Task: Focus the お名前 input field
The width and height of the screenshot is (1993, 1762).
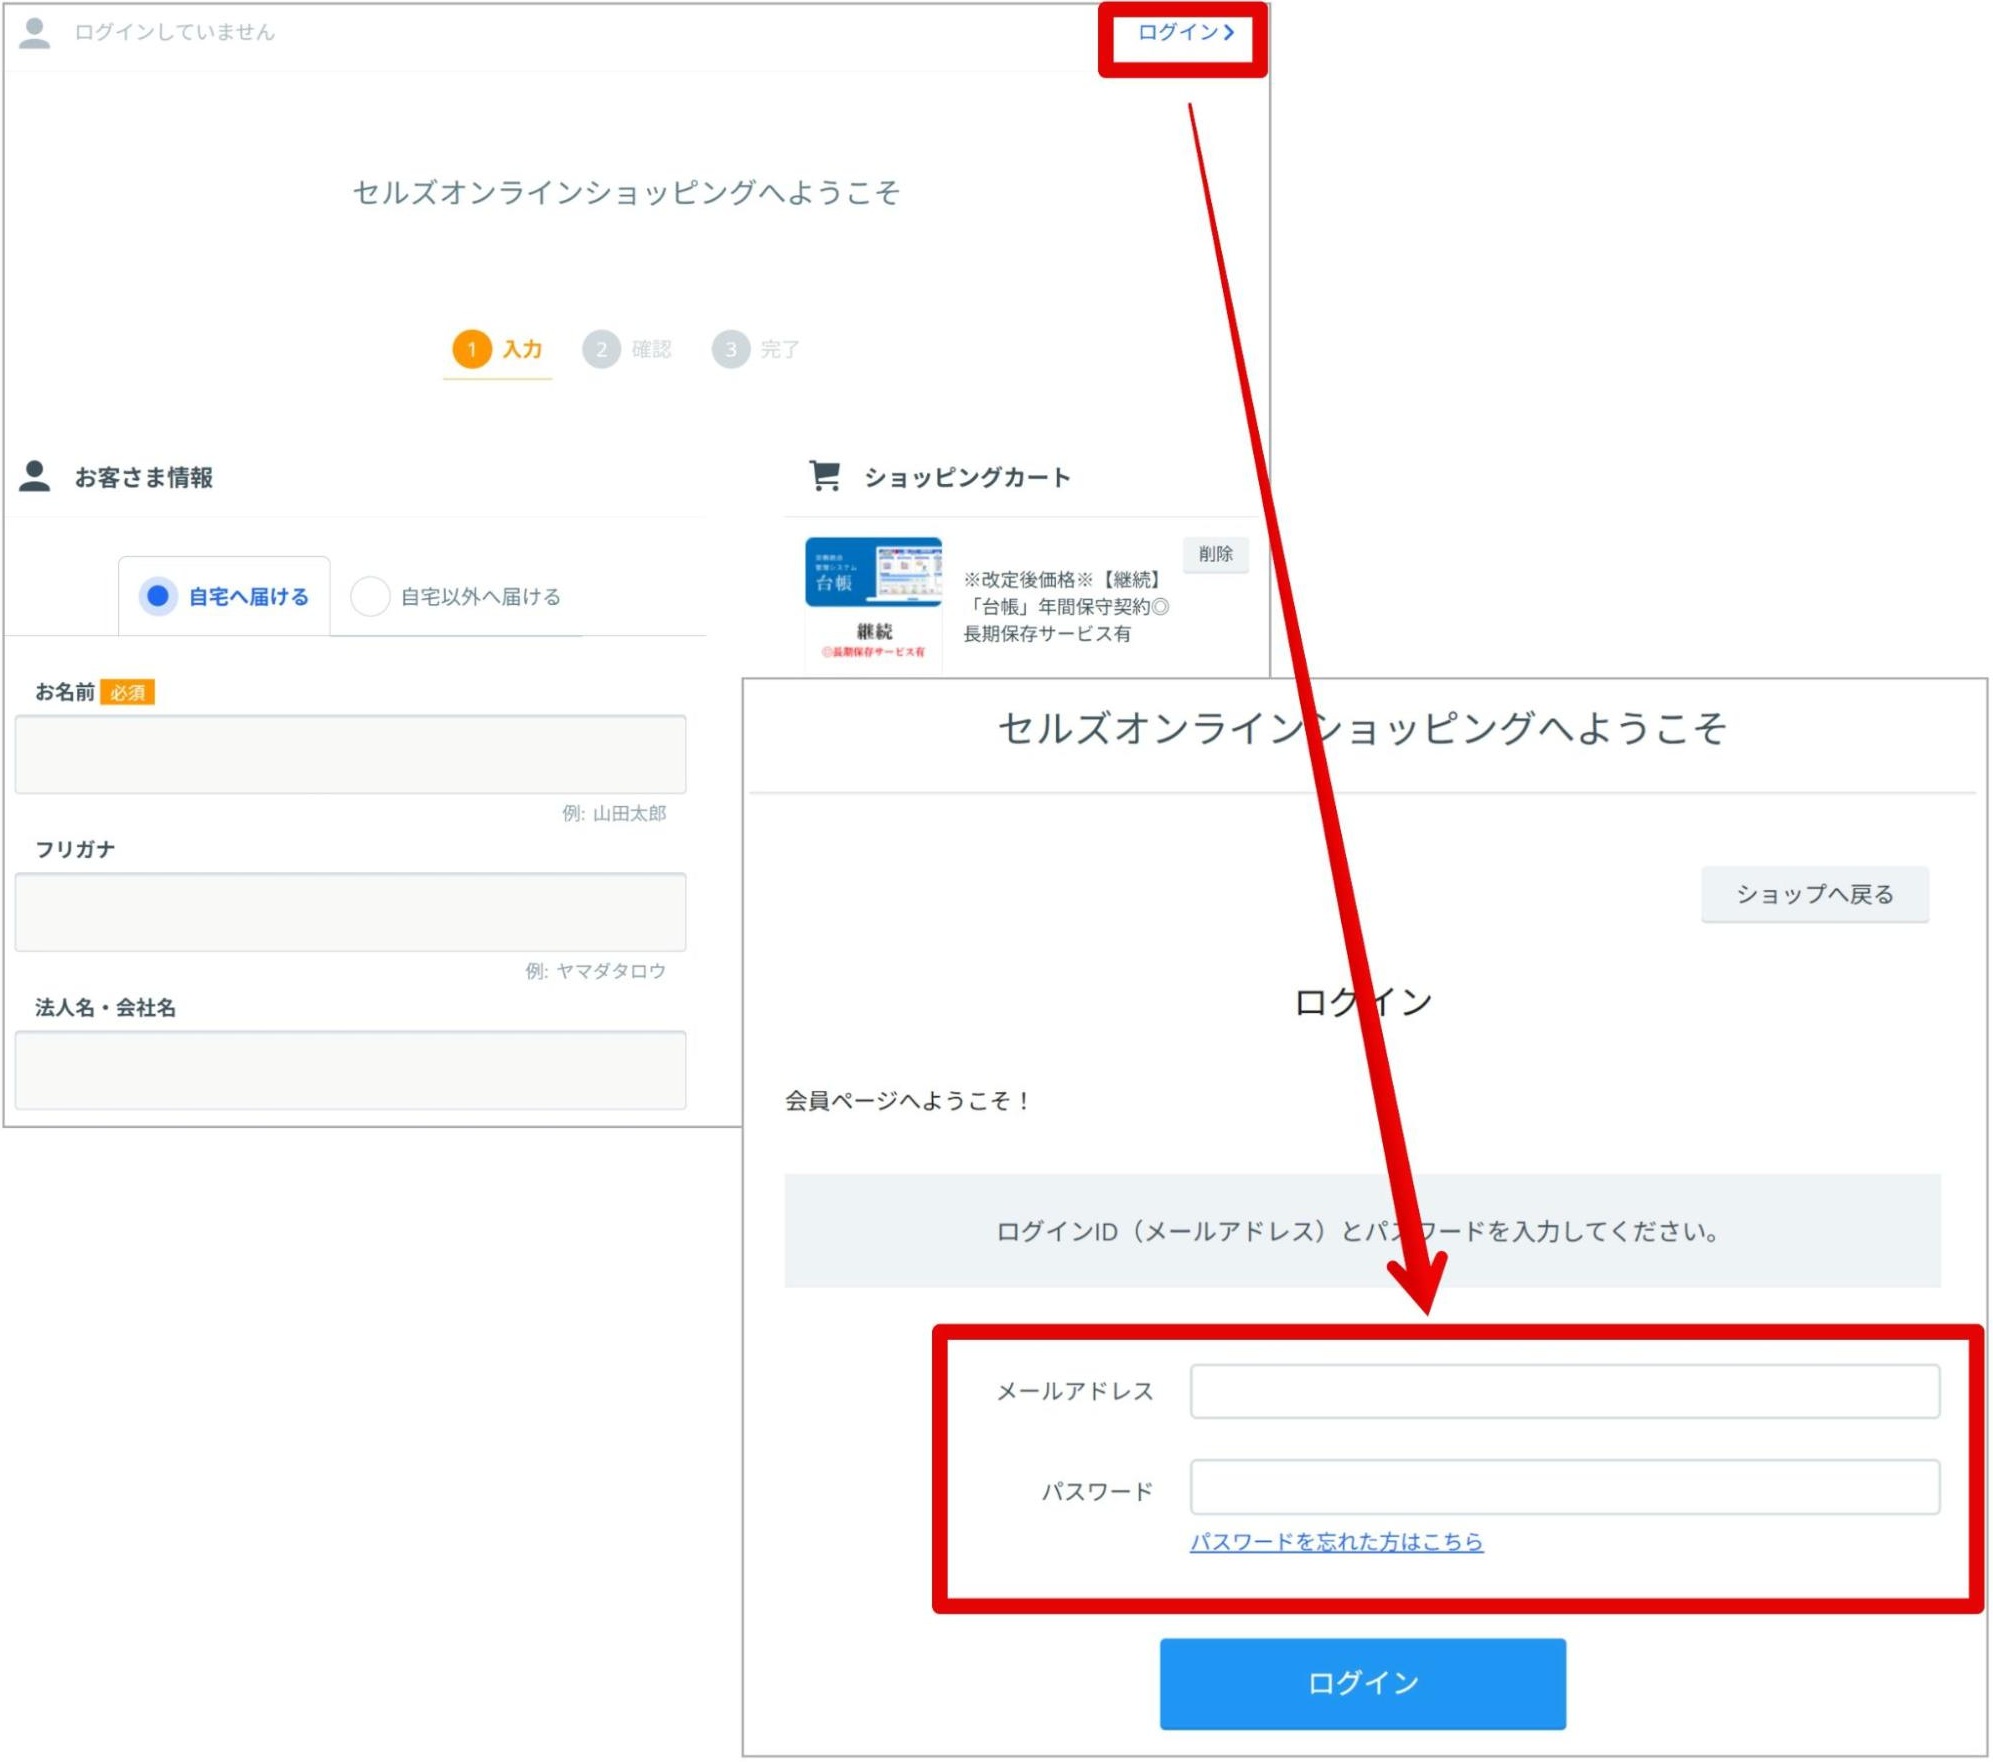Action: click(x=351, y=754)
